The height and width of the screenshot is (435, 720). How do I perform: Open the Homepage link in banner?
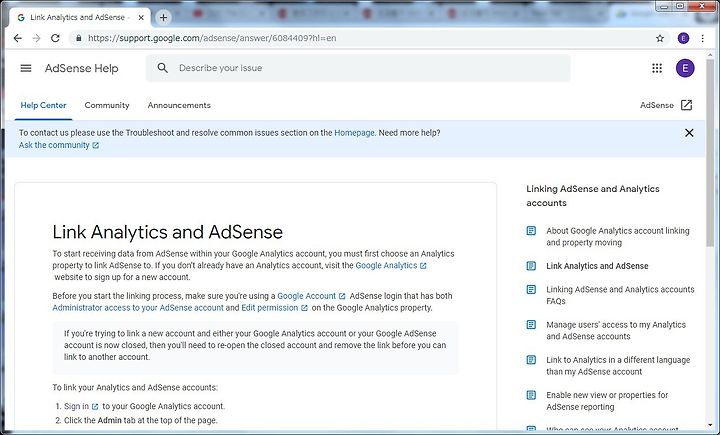[354, 133]
